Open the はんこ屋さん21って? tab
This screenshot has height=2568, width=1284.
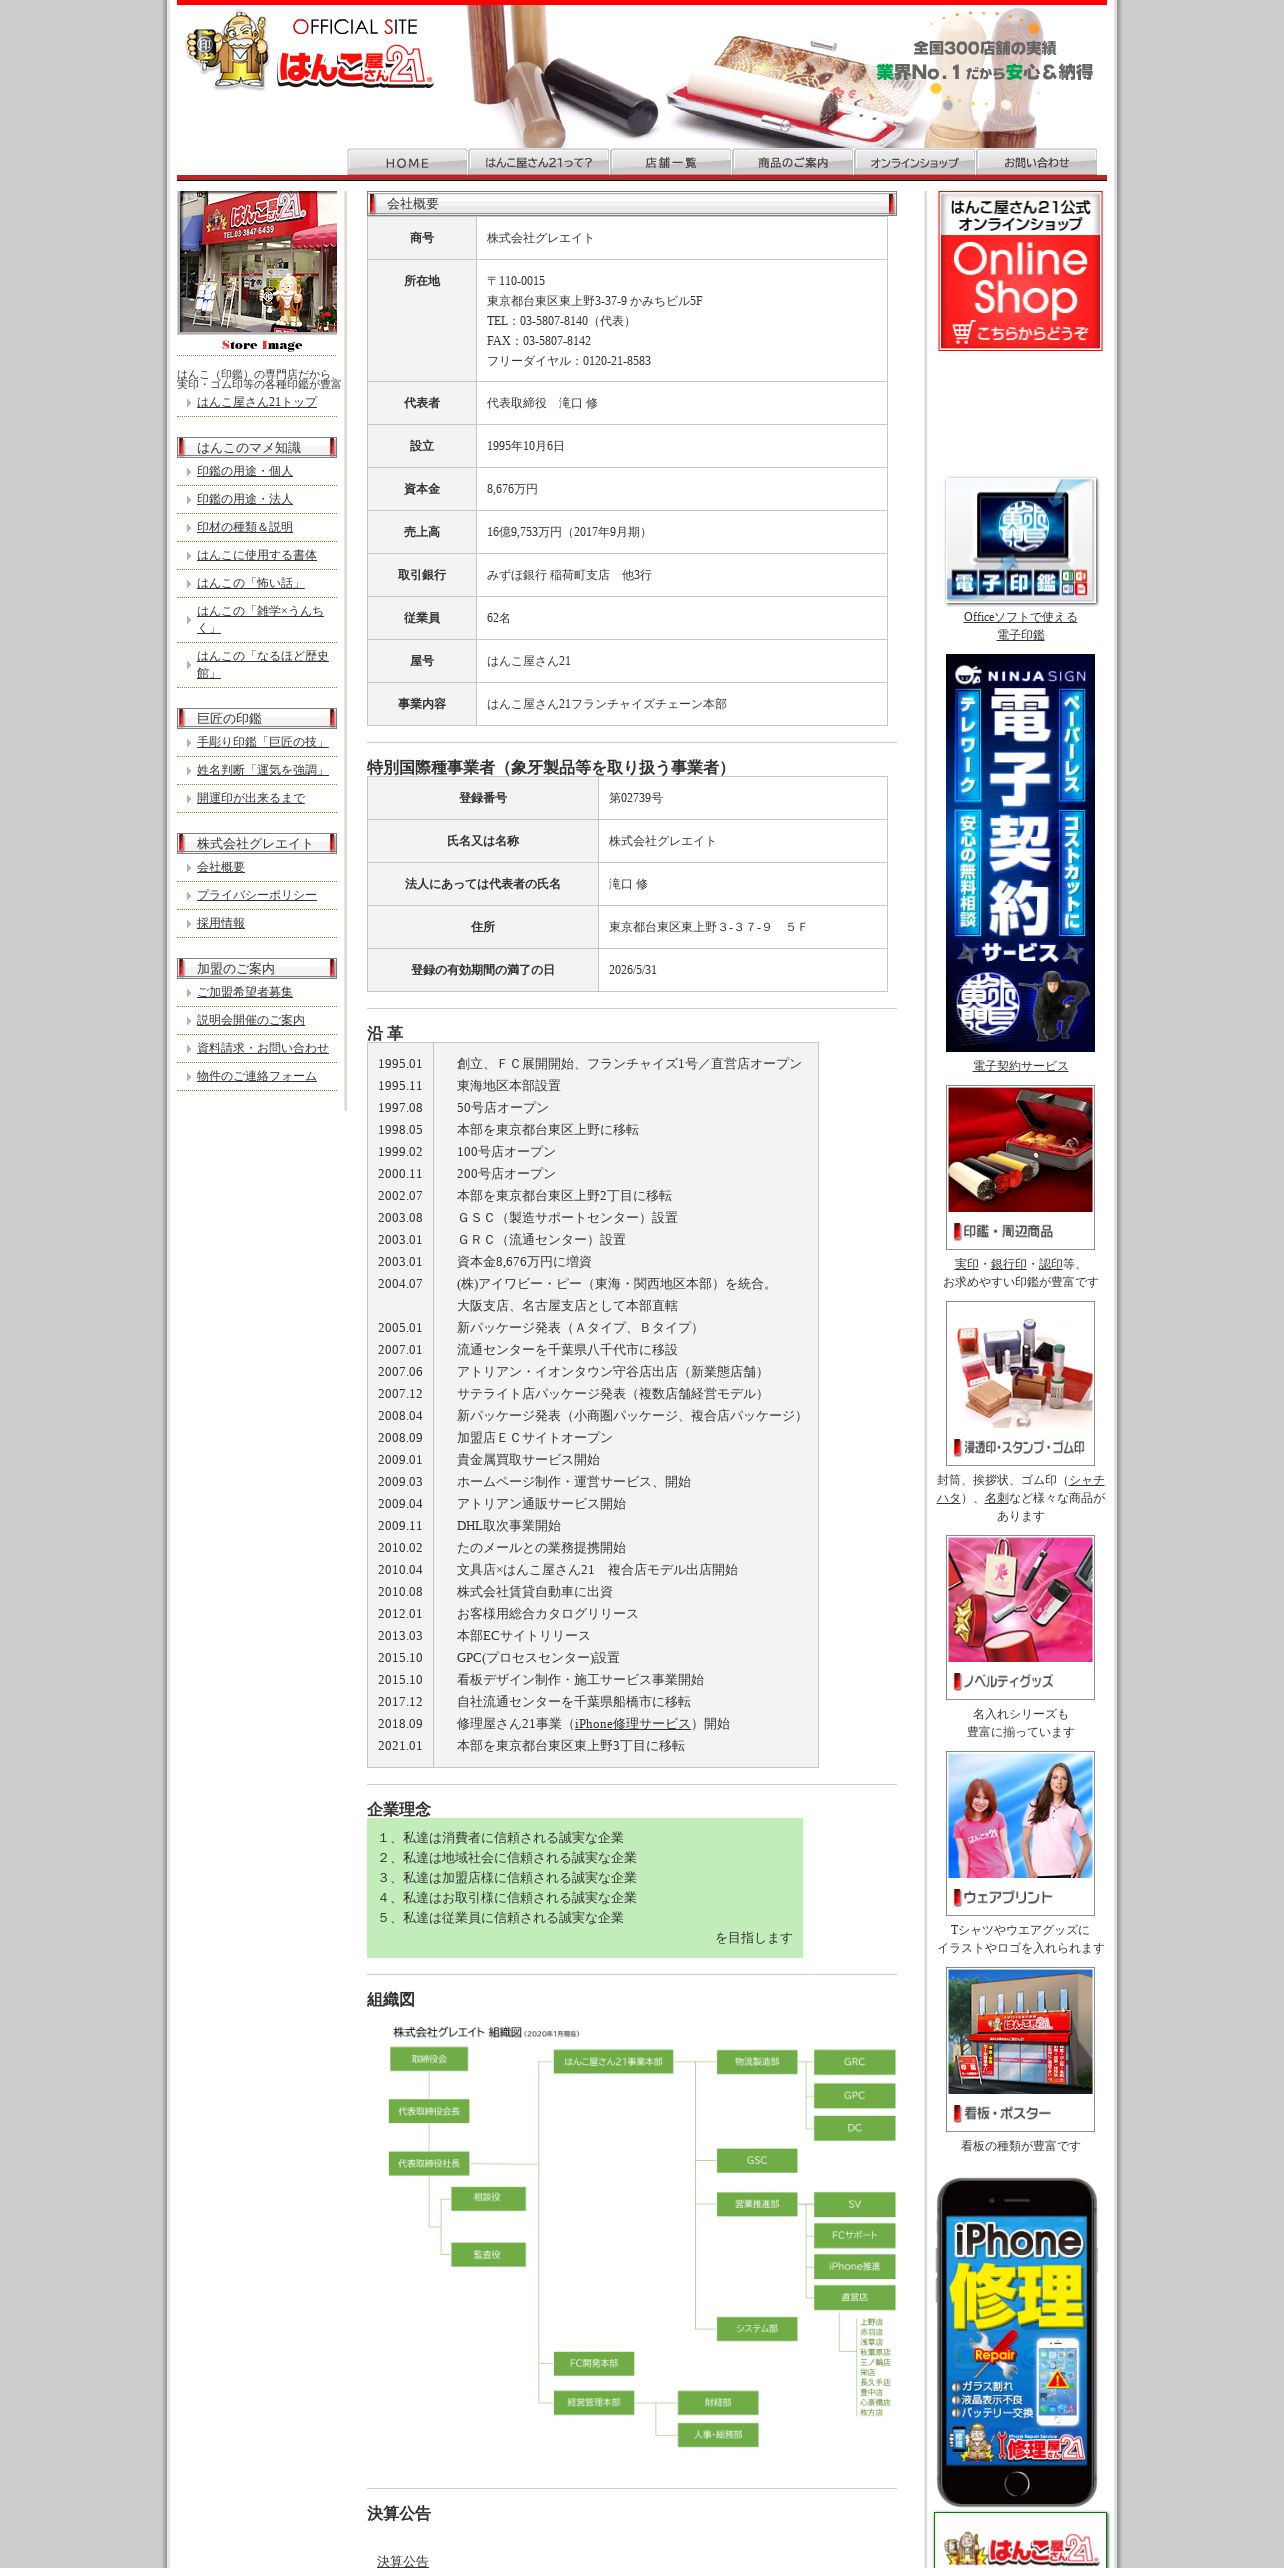point(538,162)
